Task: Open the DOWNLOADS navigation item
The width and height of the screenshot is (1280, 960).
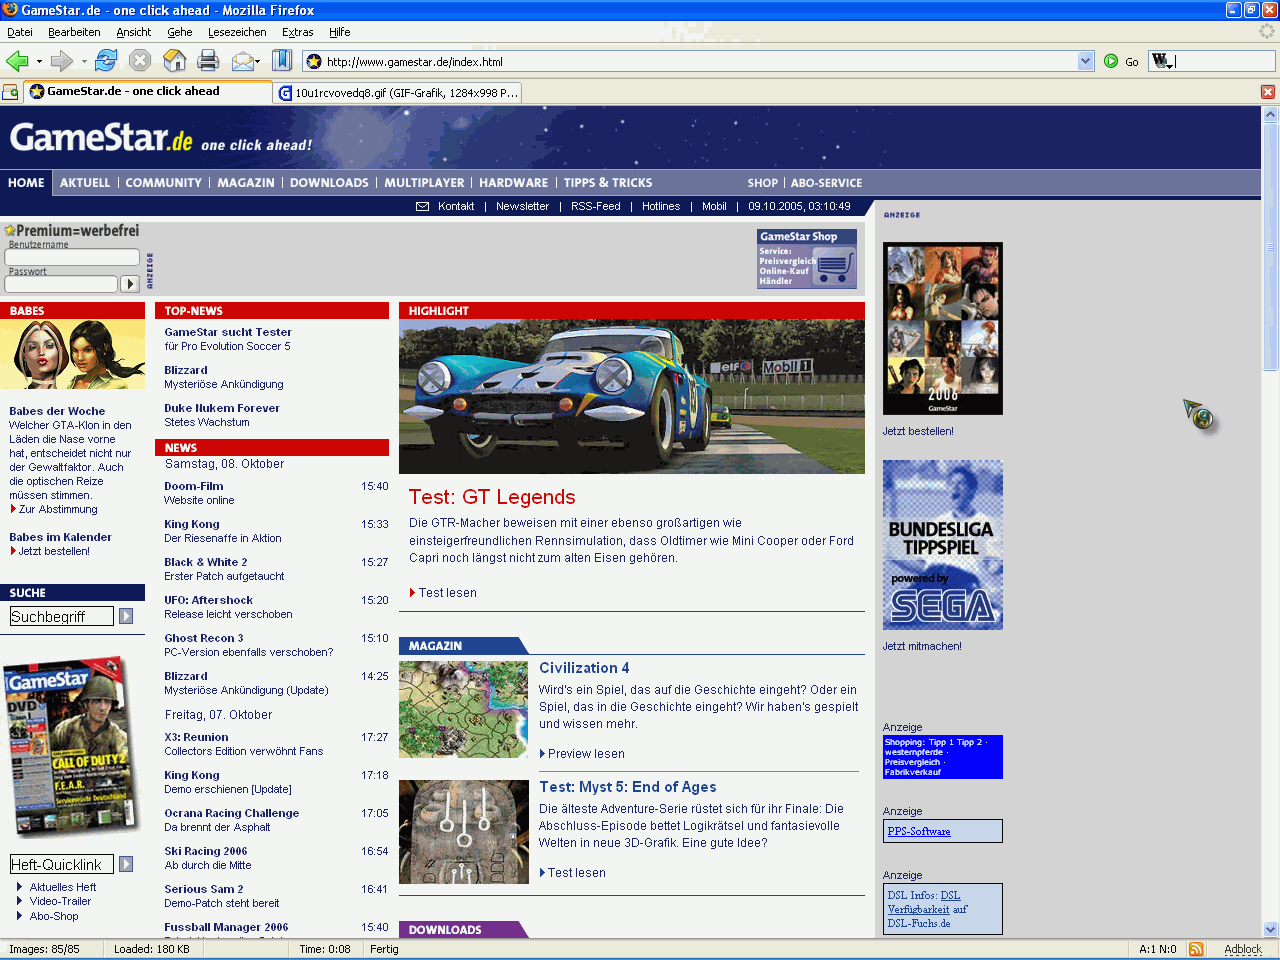Action: (x=329, y=183)
